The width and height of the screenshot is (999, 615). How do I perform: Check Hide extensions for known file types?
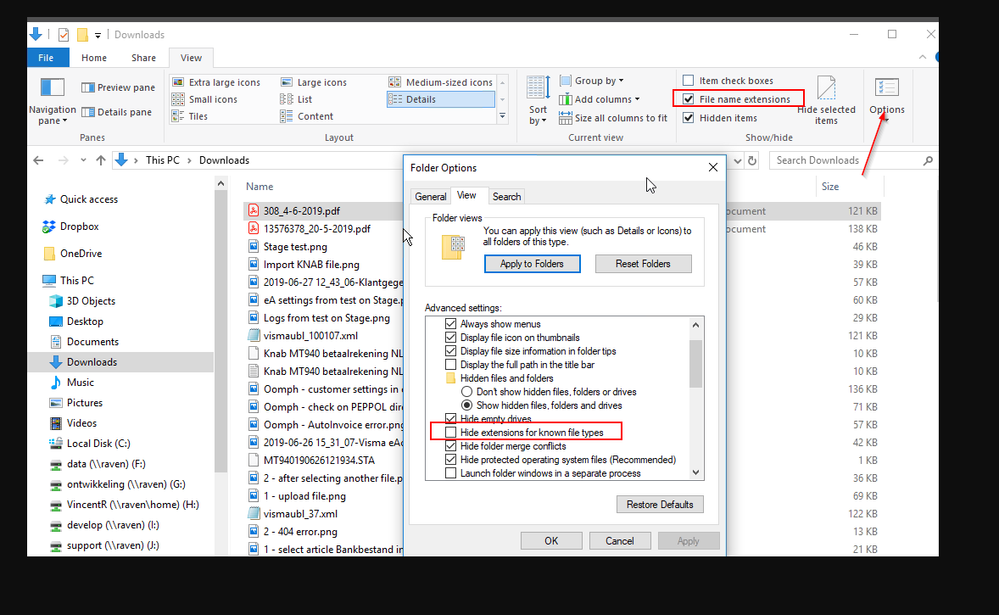point(450,432)
